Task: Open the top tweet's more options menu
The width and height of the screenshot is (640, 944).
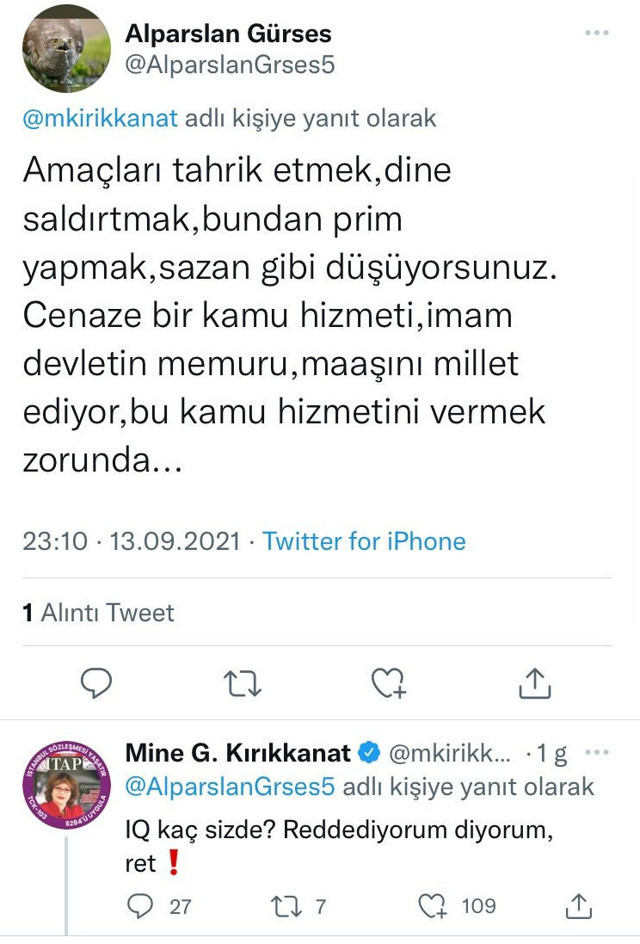Action: 597,33
